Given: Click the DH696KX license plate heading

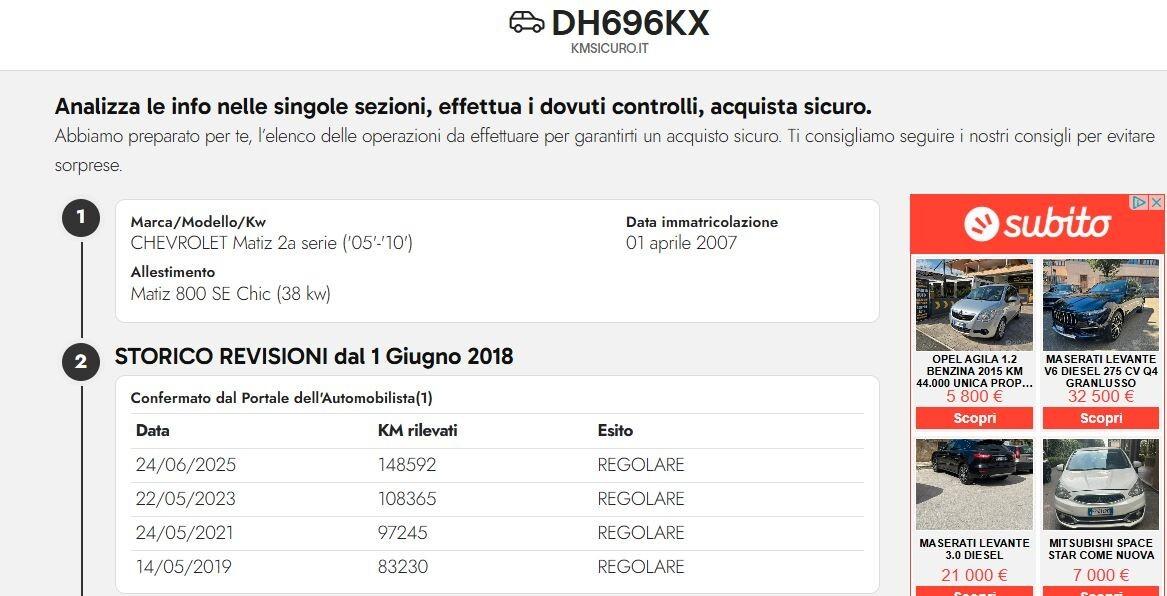Looking at the screenshot, I should 630,24.
